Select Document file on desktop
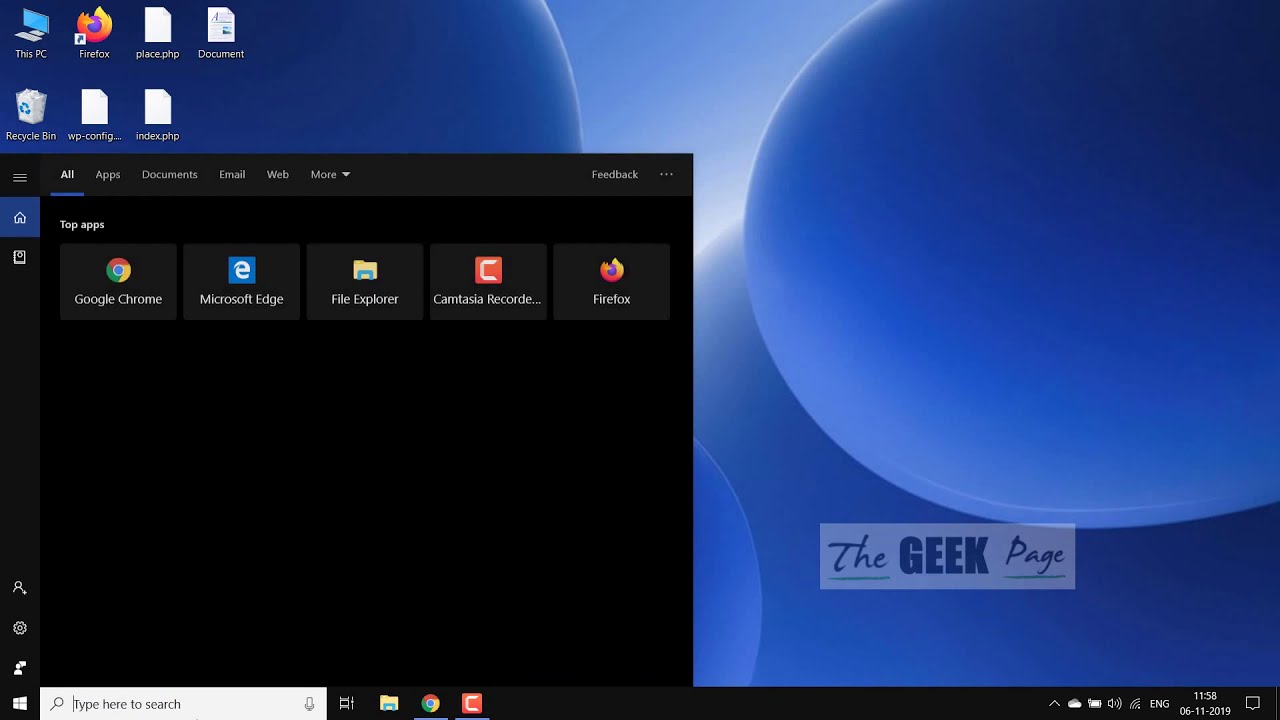Screen dimensions: 1280x720 click(x=221, y=33)
